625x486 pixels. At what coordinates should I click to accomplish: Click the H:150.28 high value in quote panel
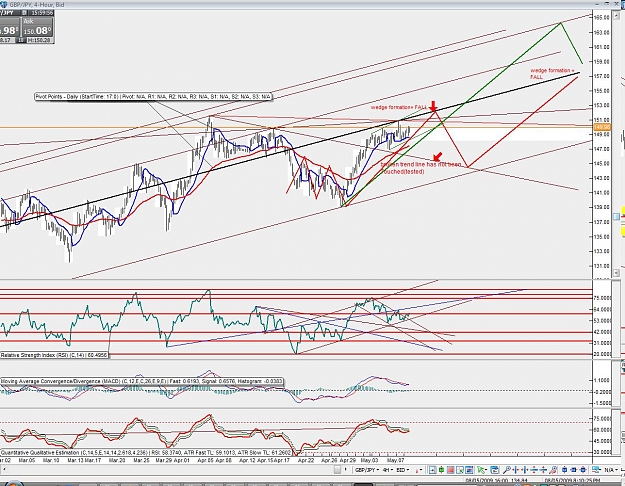pos(40,40)
